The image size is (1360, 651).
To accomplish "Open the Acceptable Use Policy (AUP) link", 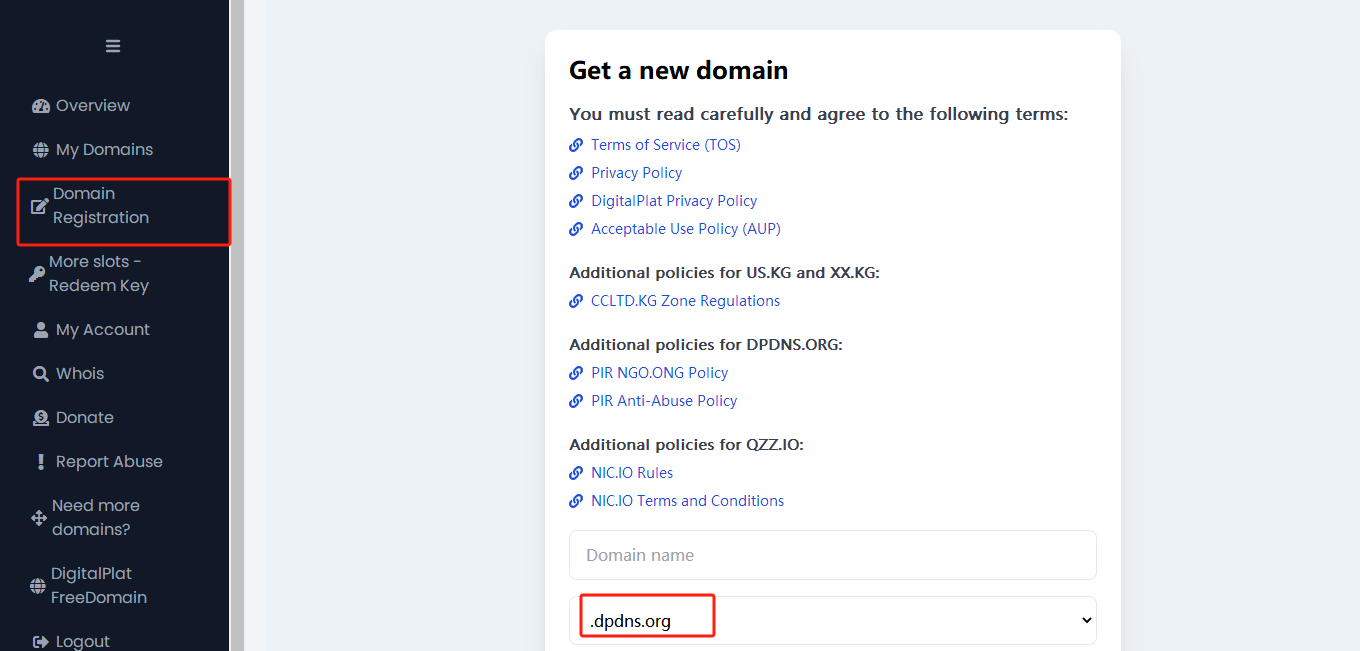I will click(685, 229).
